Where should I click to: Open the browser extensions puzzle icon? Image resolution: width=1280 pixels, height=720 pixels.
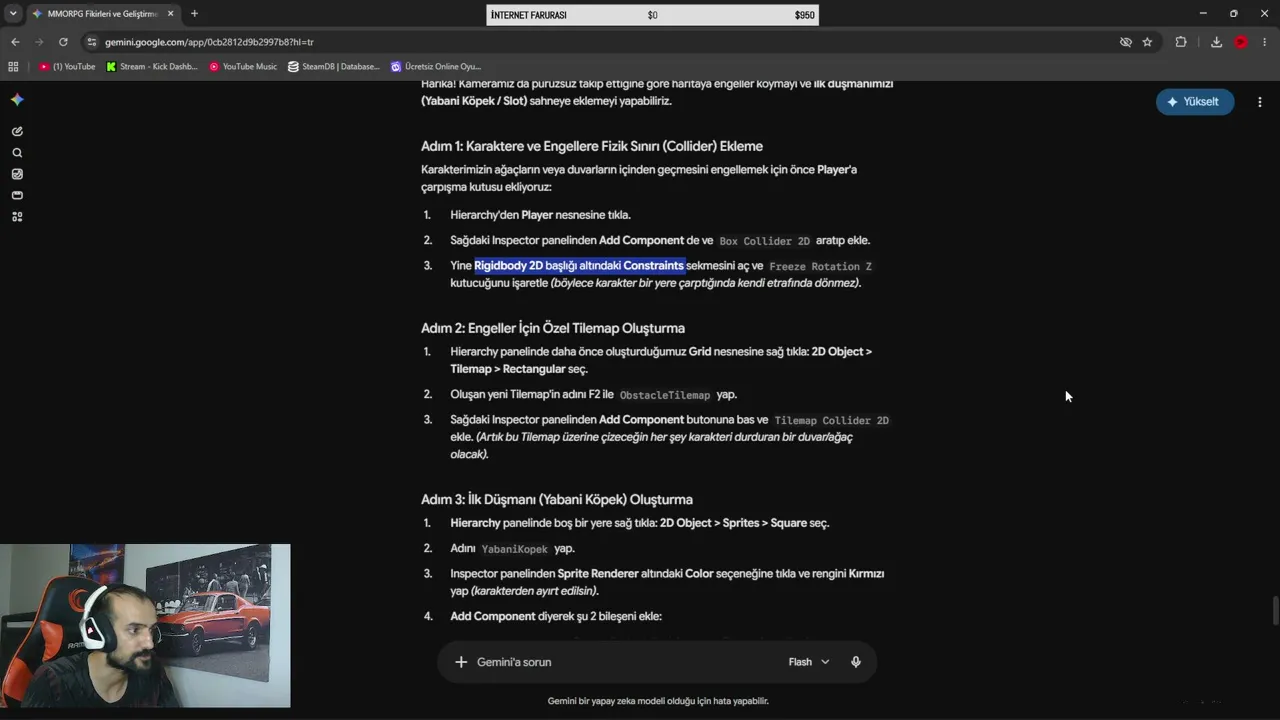[x=1181, y=42]
